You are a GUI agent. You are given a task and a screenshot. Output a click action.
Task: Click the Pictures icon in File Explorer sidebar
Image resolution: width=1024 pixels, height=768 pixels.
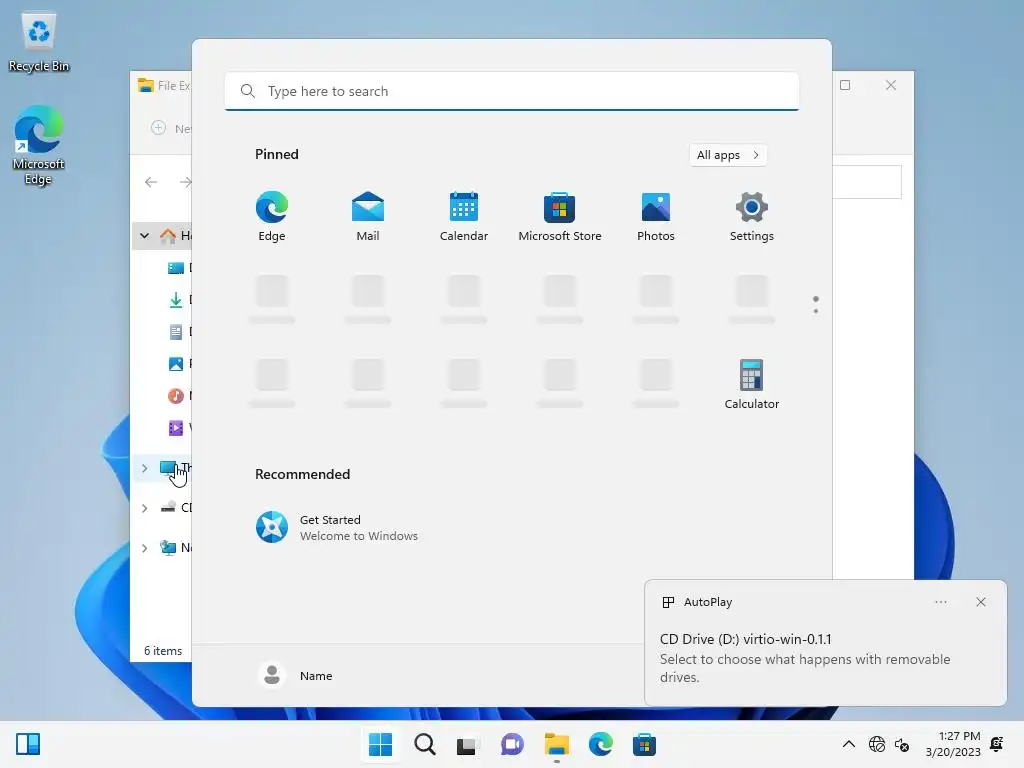176,364
